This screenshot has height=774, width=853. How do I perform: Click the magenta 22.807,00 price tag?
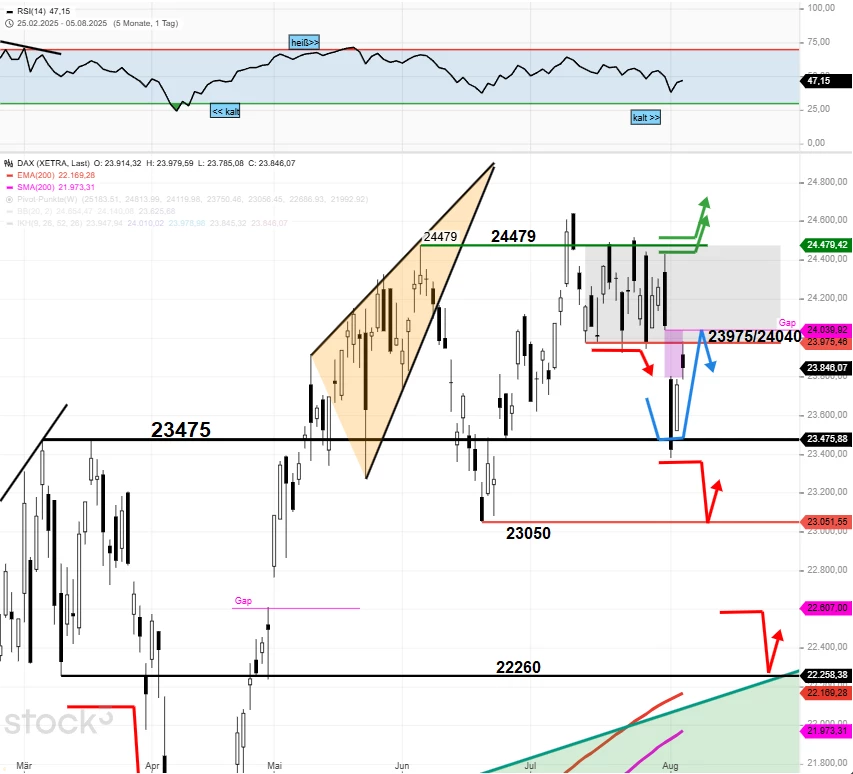[825, 608]
